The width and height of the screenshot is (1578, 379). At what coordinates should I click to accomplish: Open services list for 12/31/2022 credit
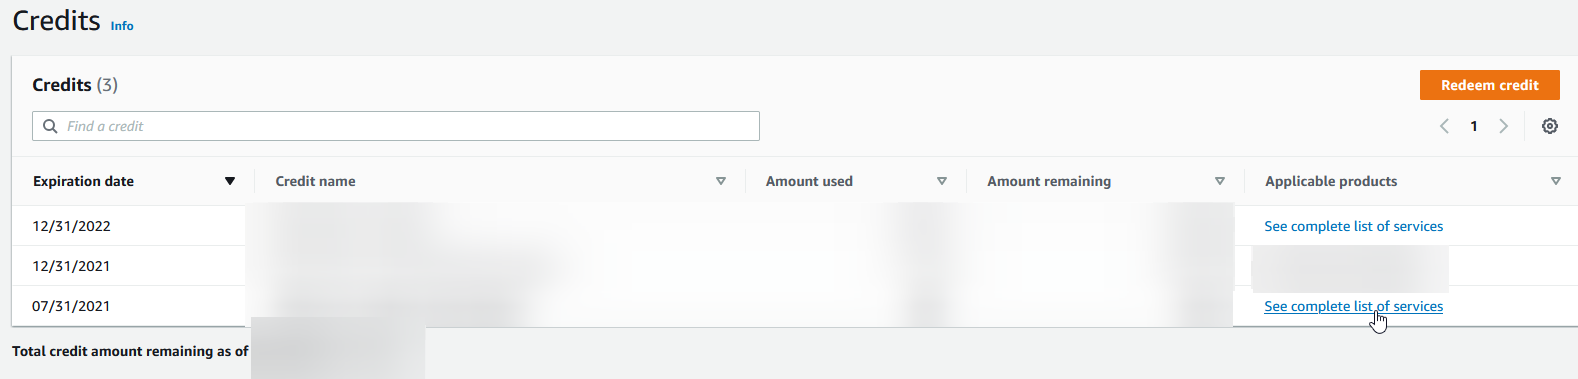click(1353, 226)
